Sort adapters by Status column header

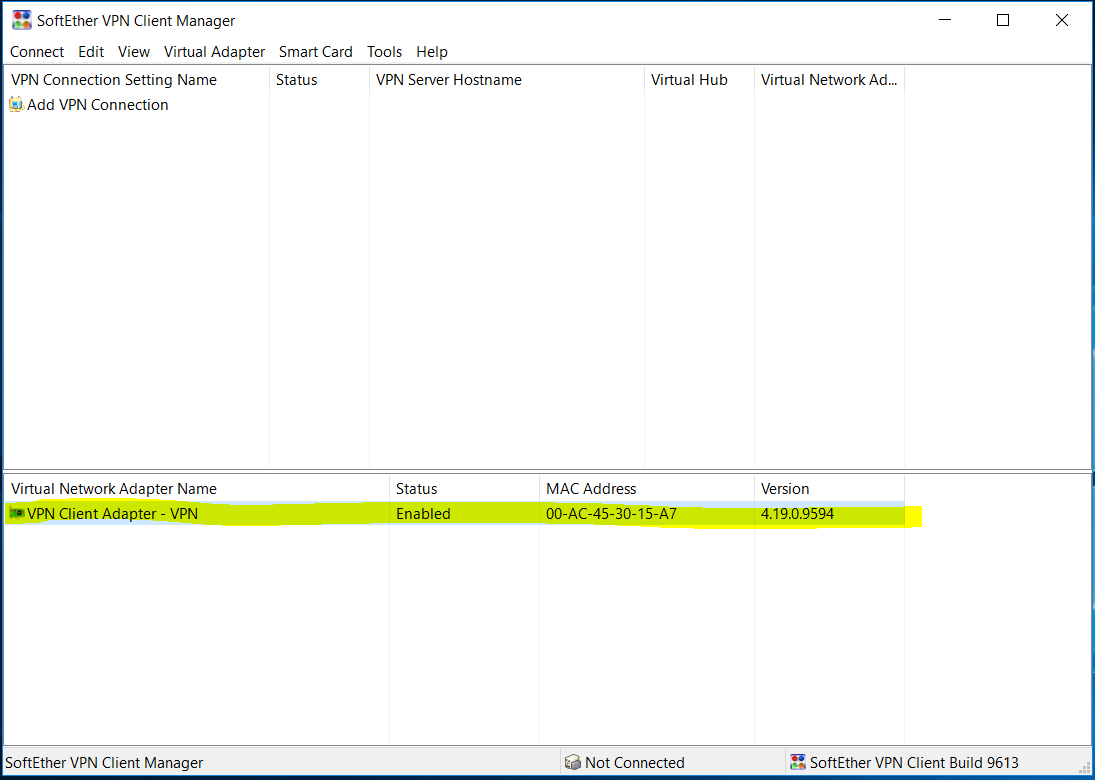coord(464,489)
